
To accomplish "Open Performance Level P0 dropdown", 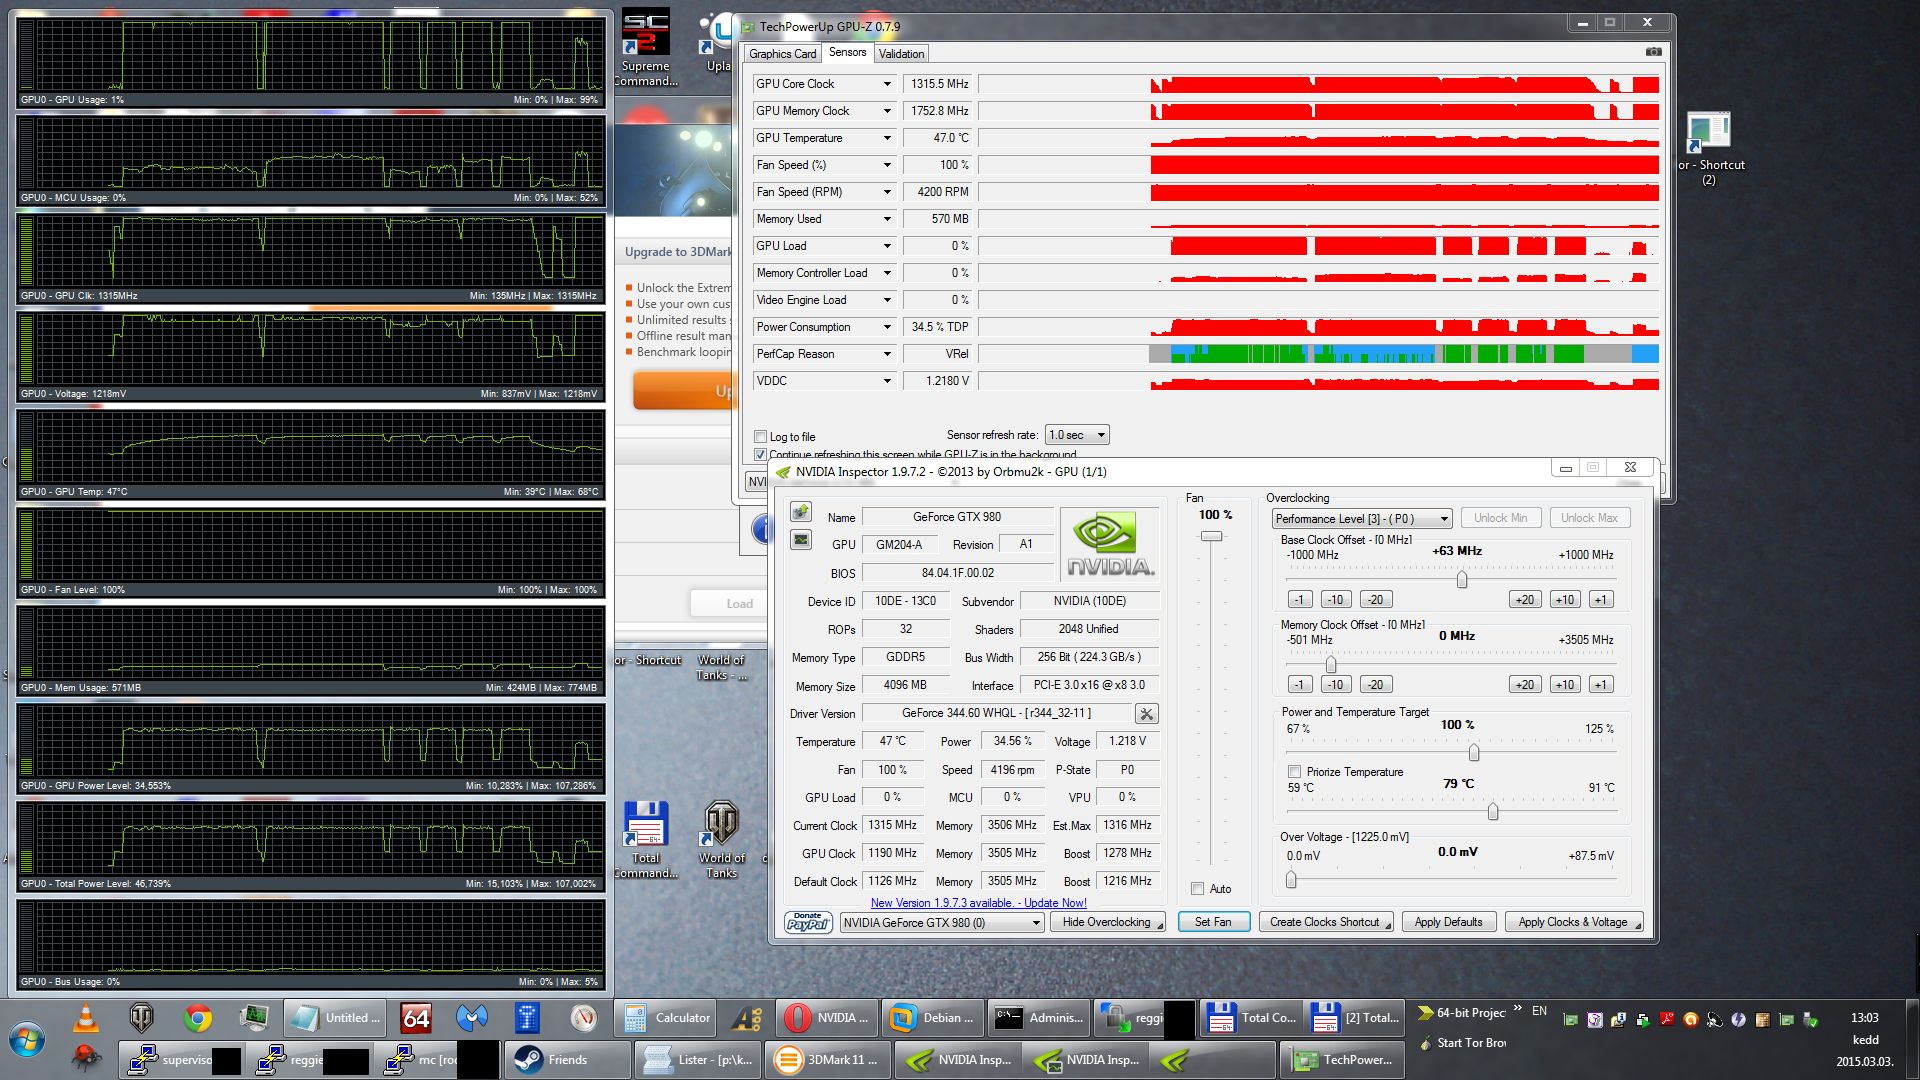I will [1361, 518].
